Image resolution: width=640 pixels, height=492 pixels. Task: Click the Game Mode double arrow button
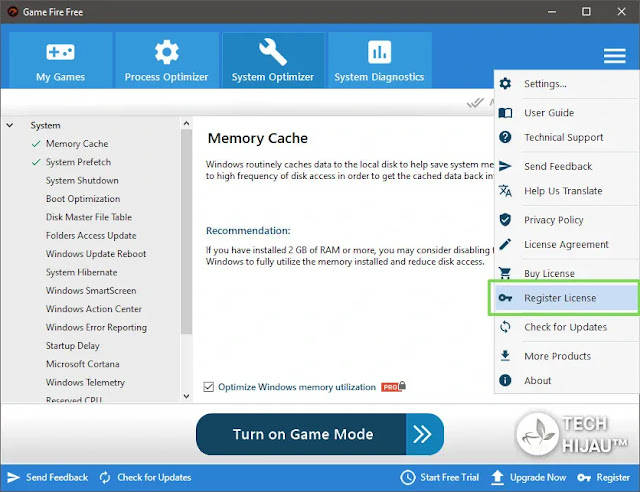(x=424, y=434)
